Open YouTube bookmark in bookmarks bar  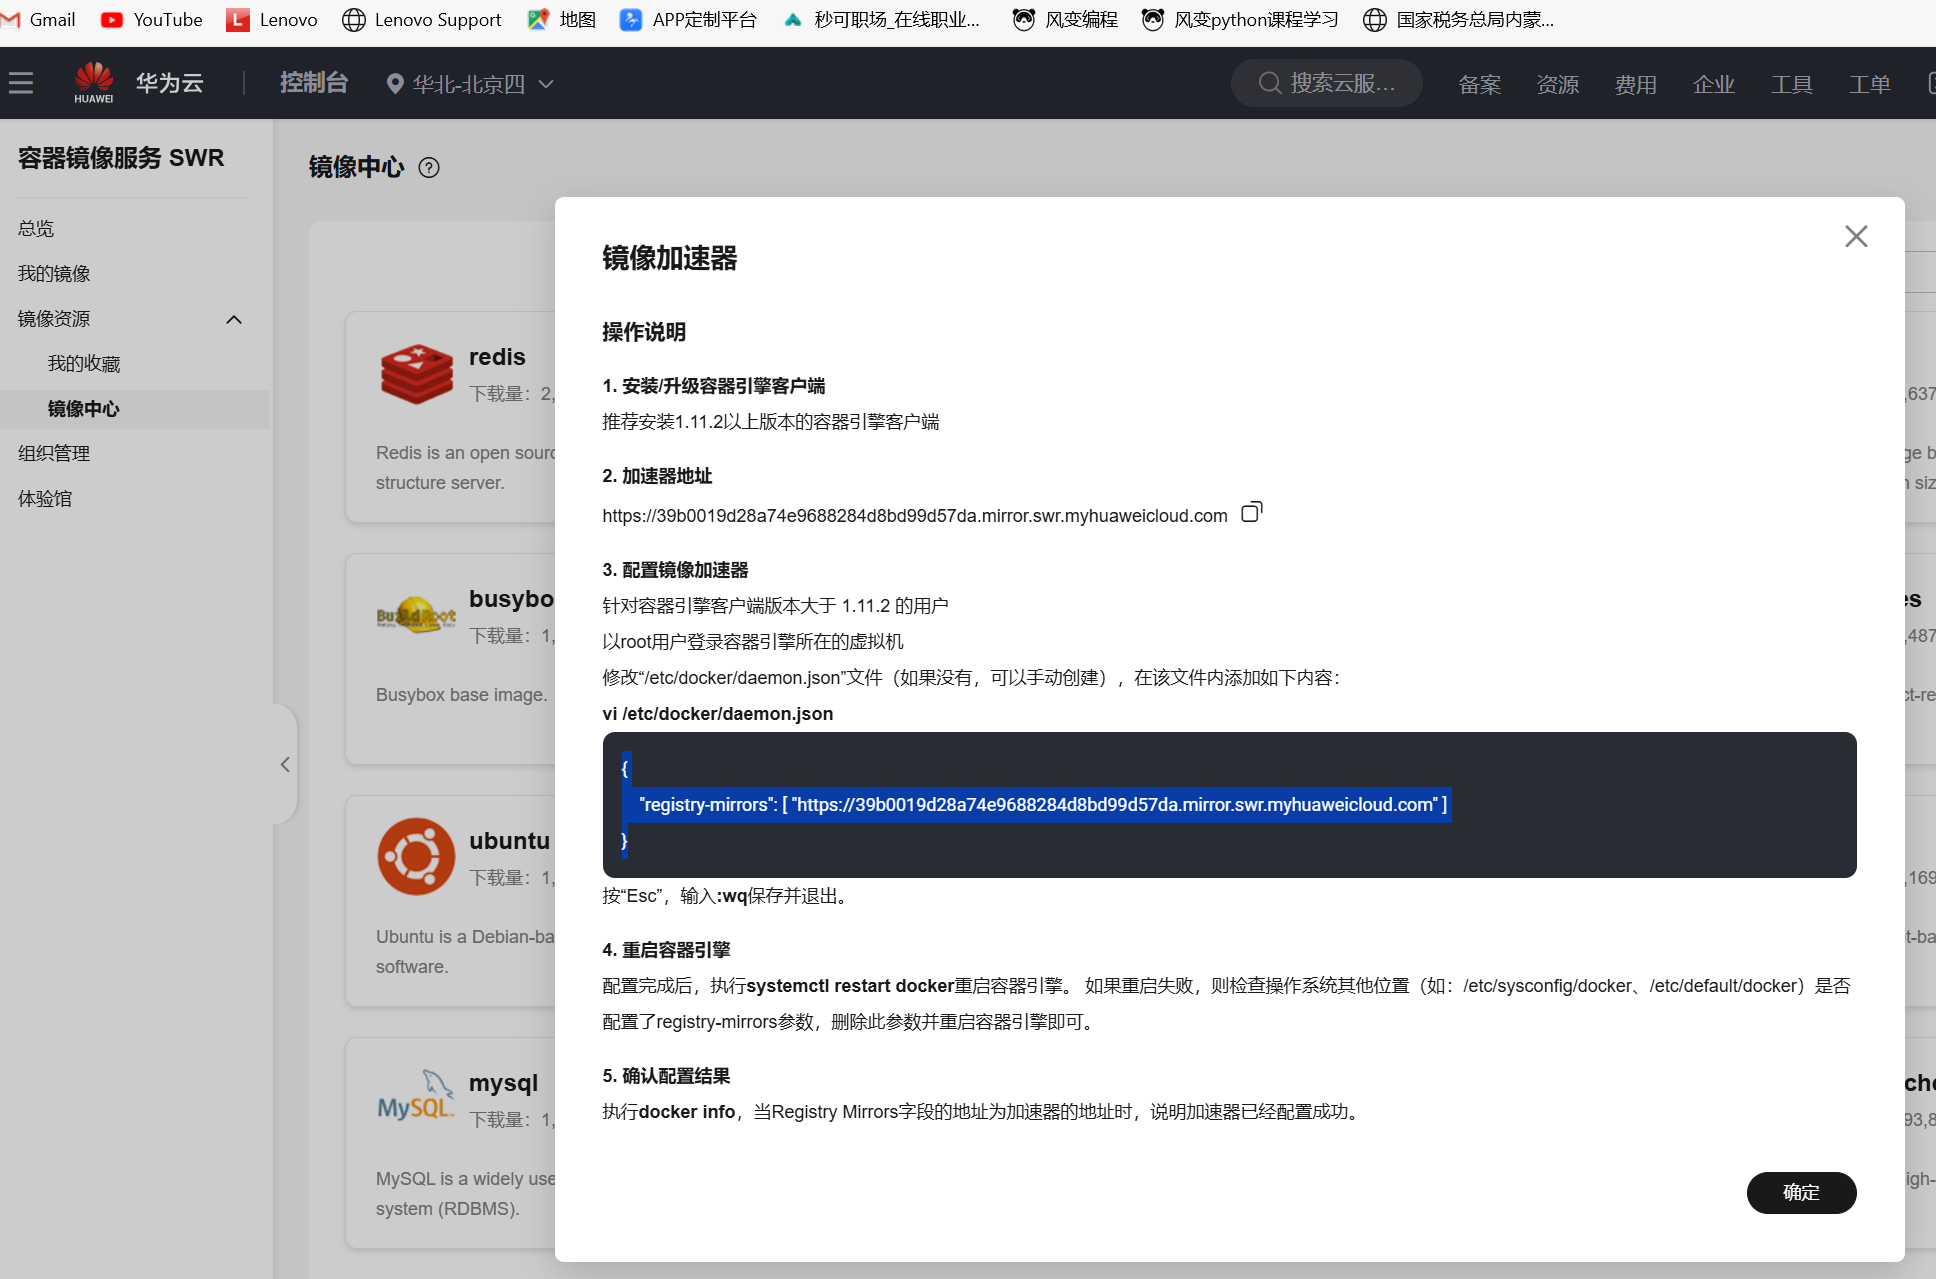(152, 20)
